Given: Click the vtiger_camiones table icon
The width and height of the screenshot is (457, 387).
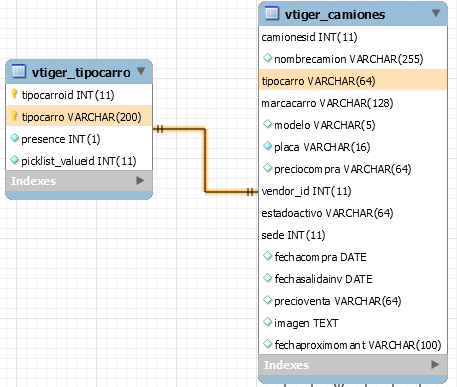Looking at the screenshot, I should tap(272, 13).
